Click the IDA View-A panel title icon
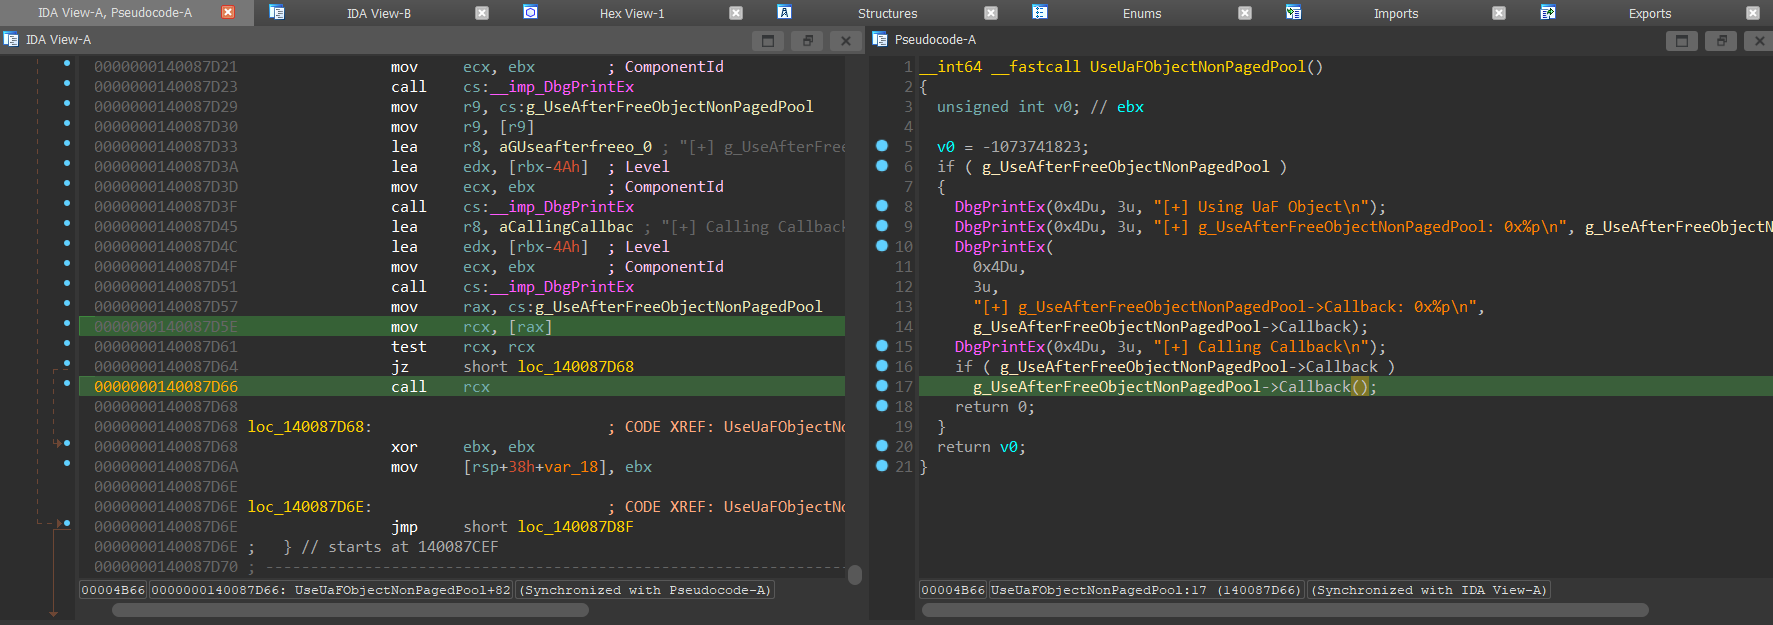1773x625 pixels. coord(11,40)
